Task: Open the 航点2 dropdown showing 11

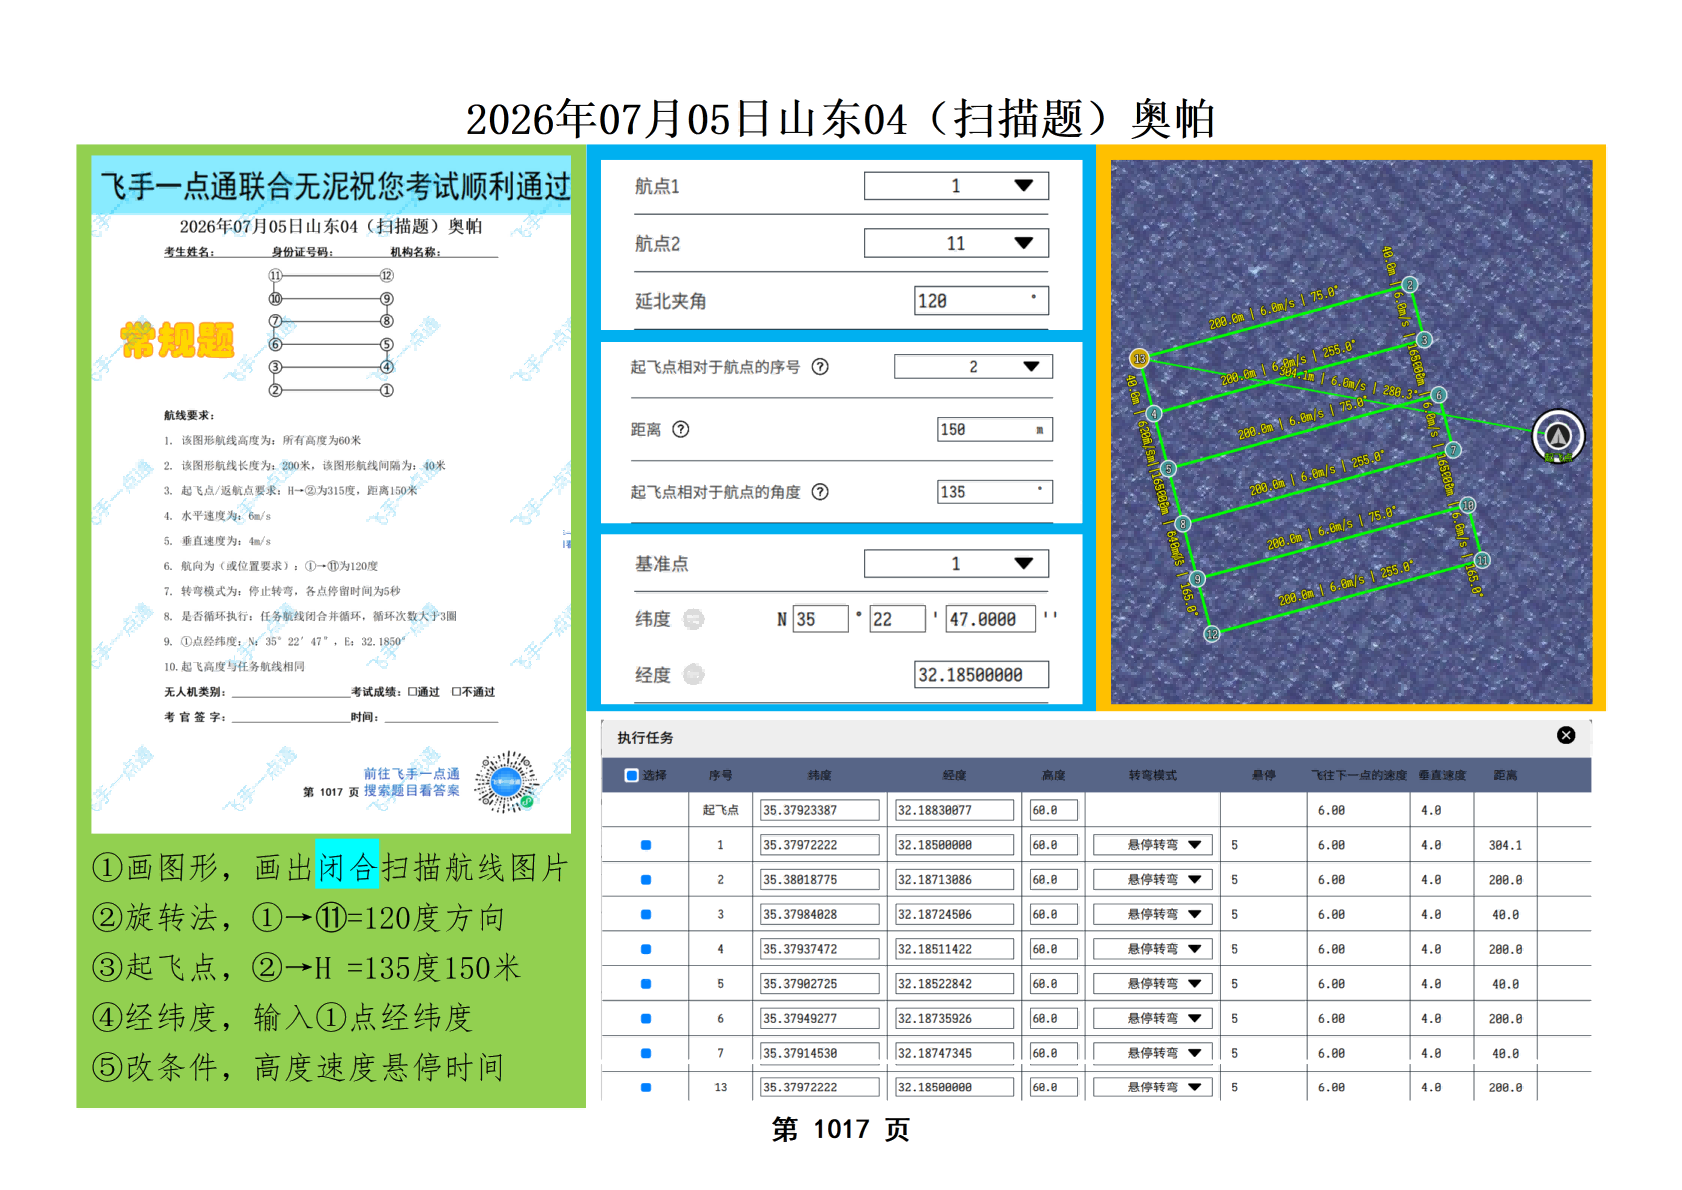Action: [956, 243]
